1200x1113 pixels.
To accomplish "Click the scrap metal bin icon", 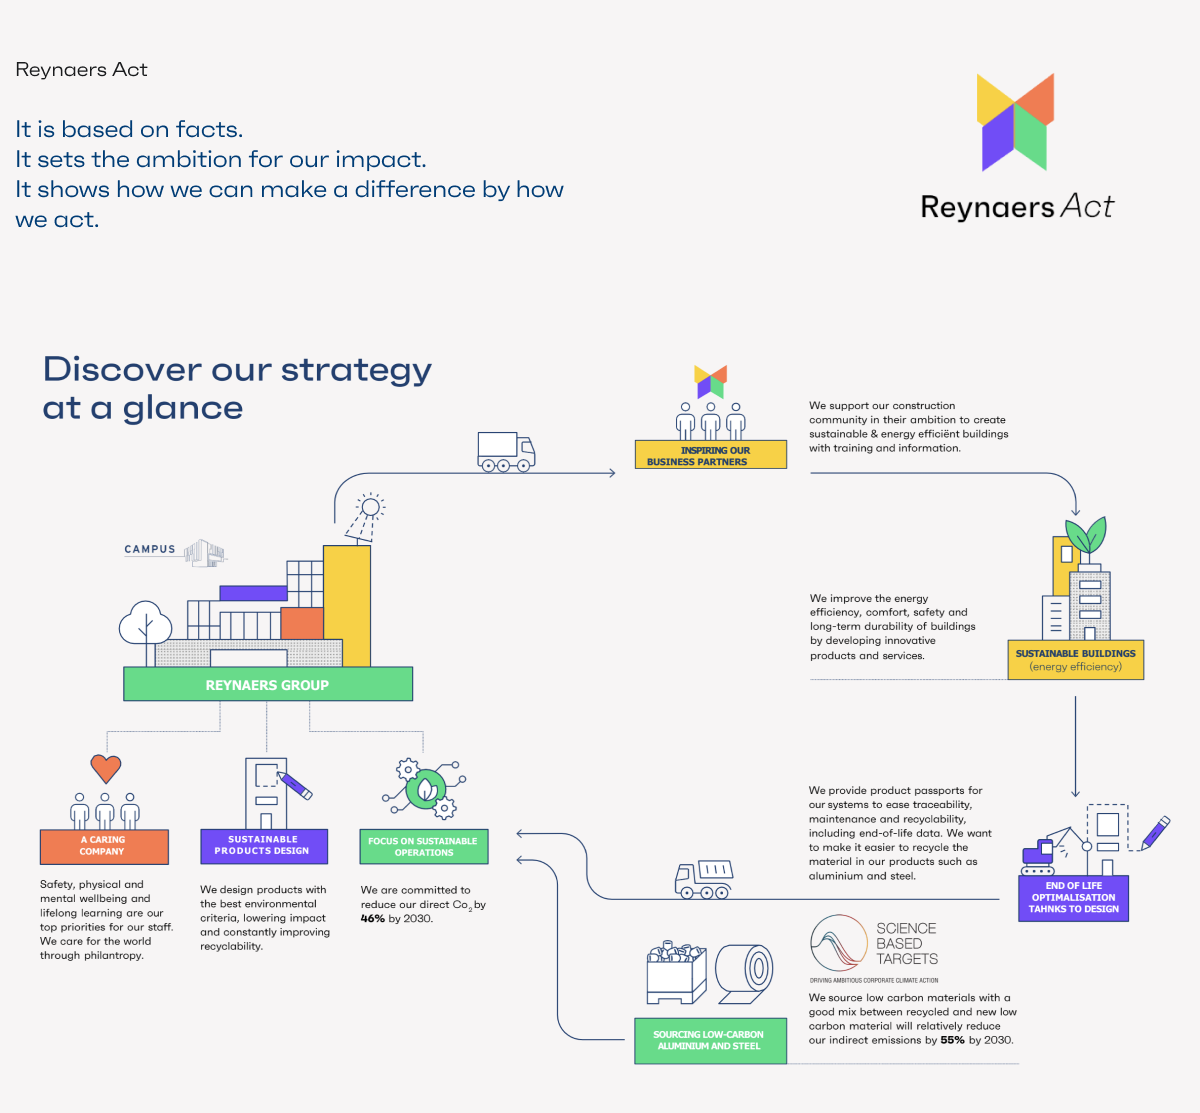I will coord(676,972).
